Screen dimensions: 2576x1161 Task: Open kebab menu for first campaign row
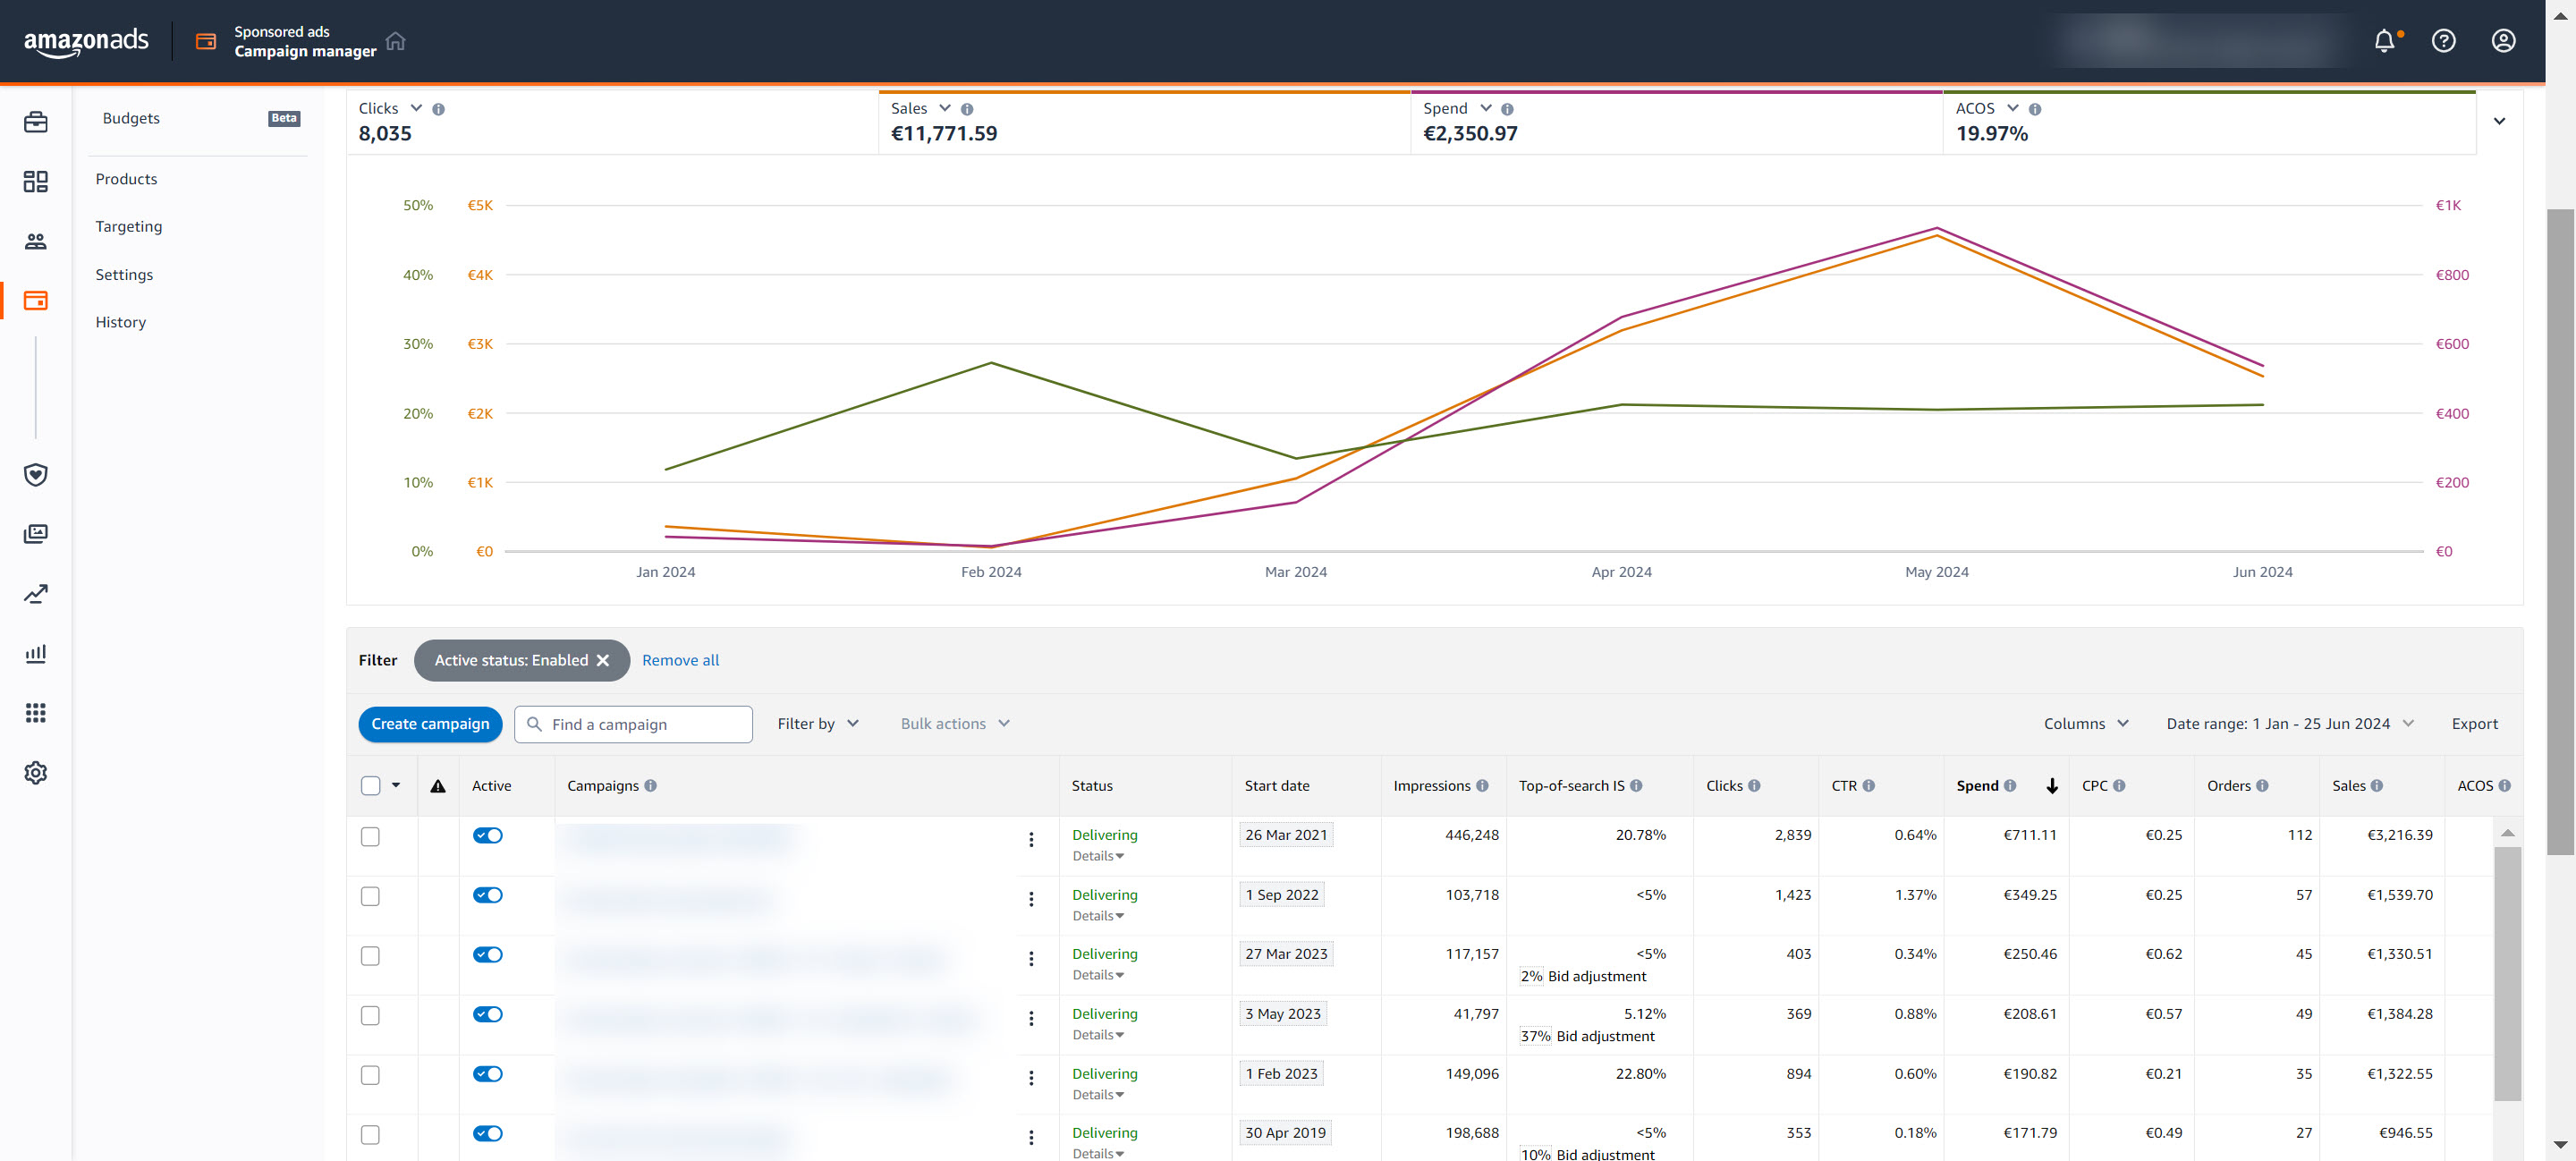click(1031, 839)
